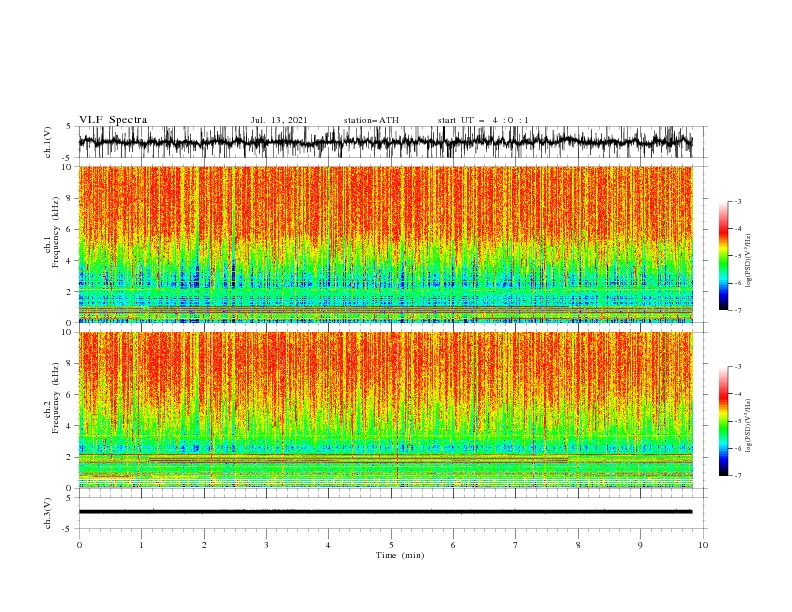Click time axis tick label '2'
The height and width of the screenshot is (612, 792).
(204, 545)
